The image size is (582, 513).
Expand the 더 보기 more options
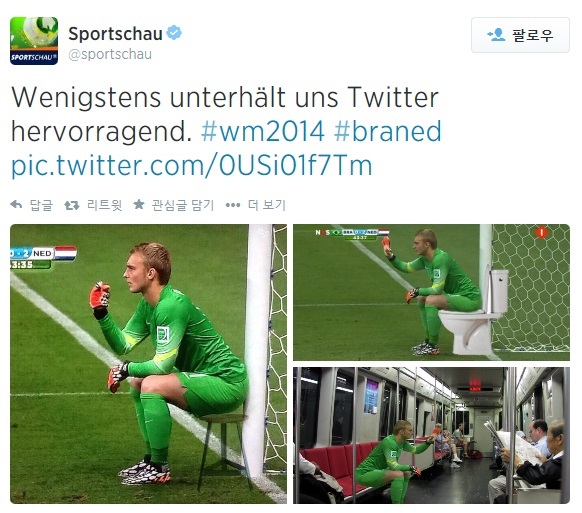(267, 205)
